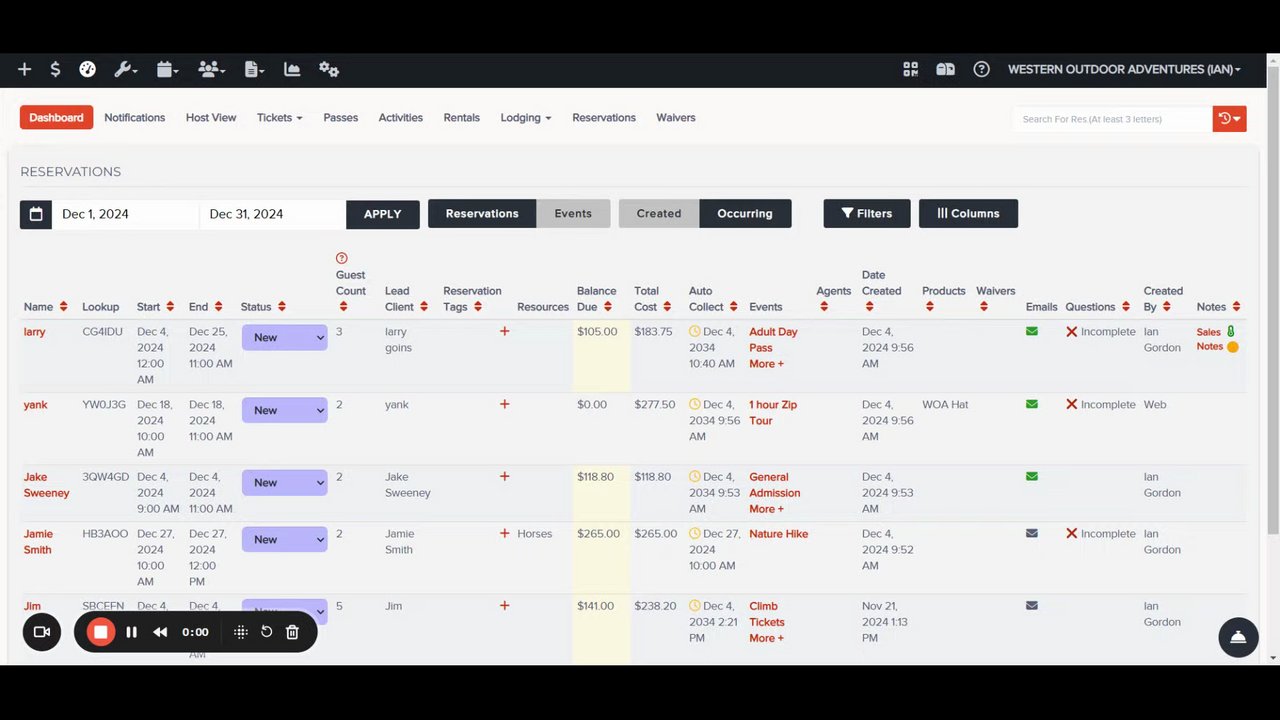Stop the screen recording

(x=100, y=632)
